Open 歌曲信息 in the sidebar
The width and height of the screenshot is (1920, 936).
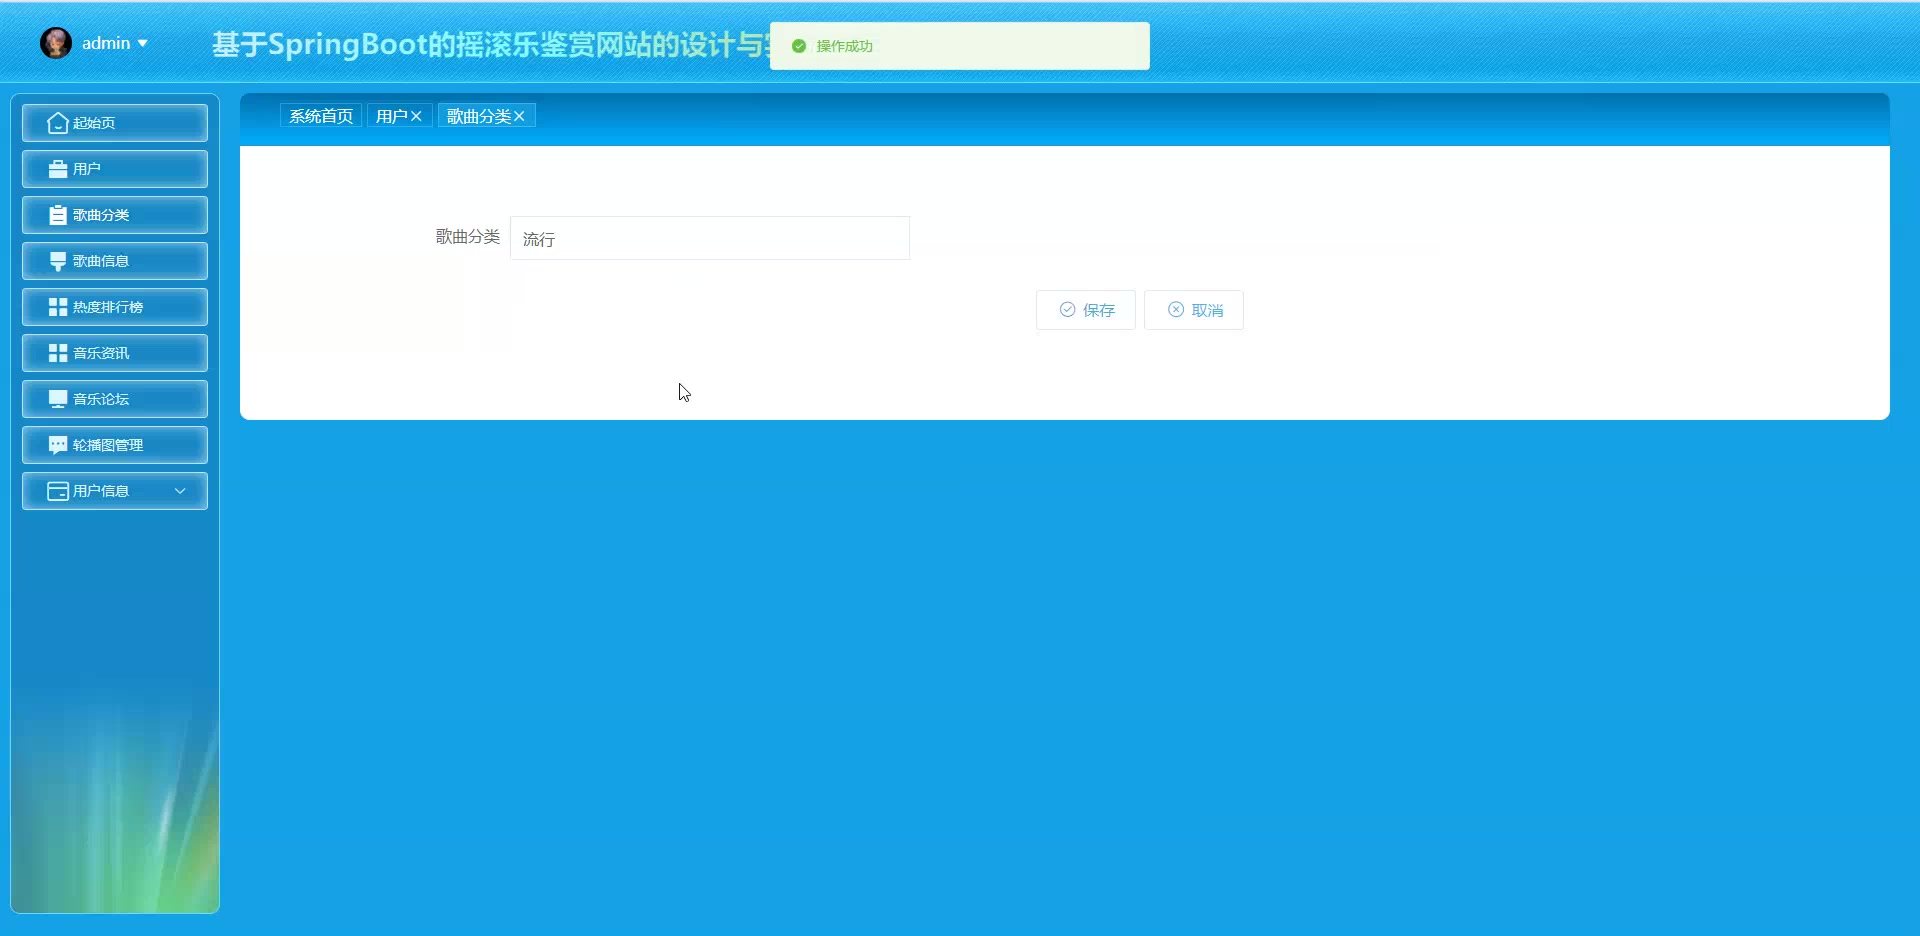point(115,261)
